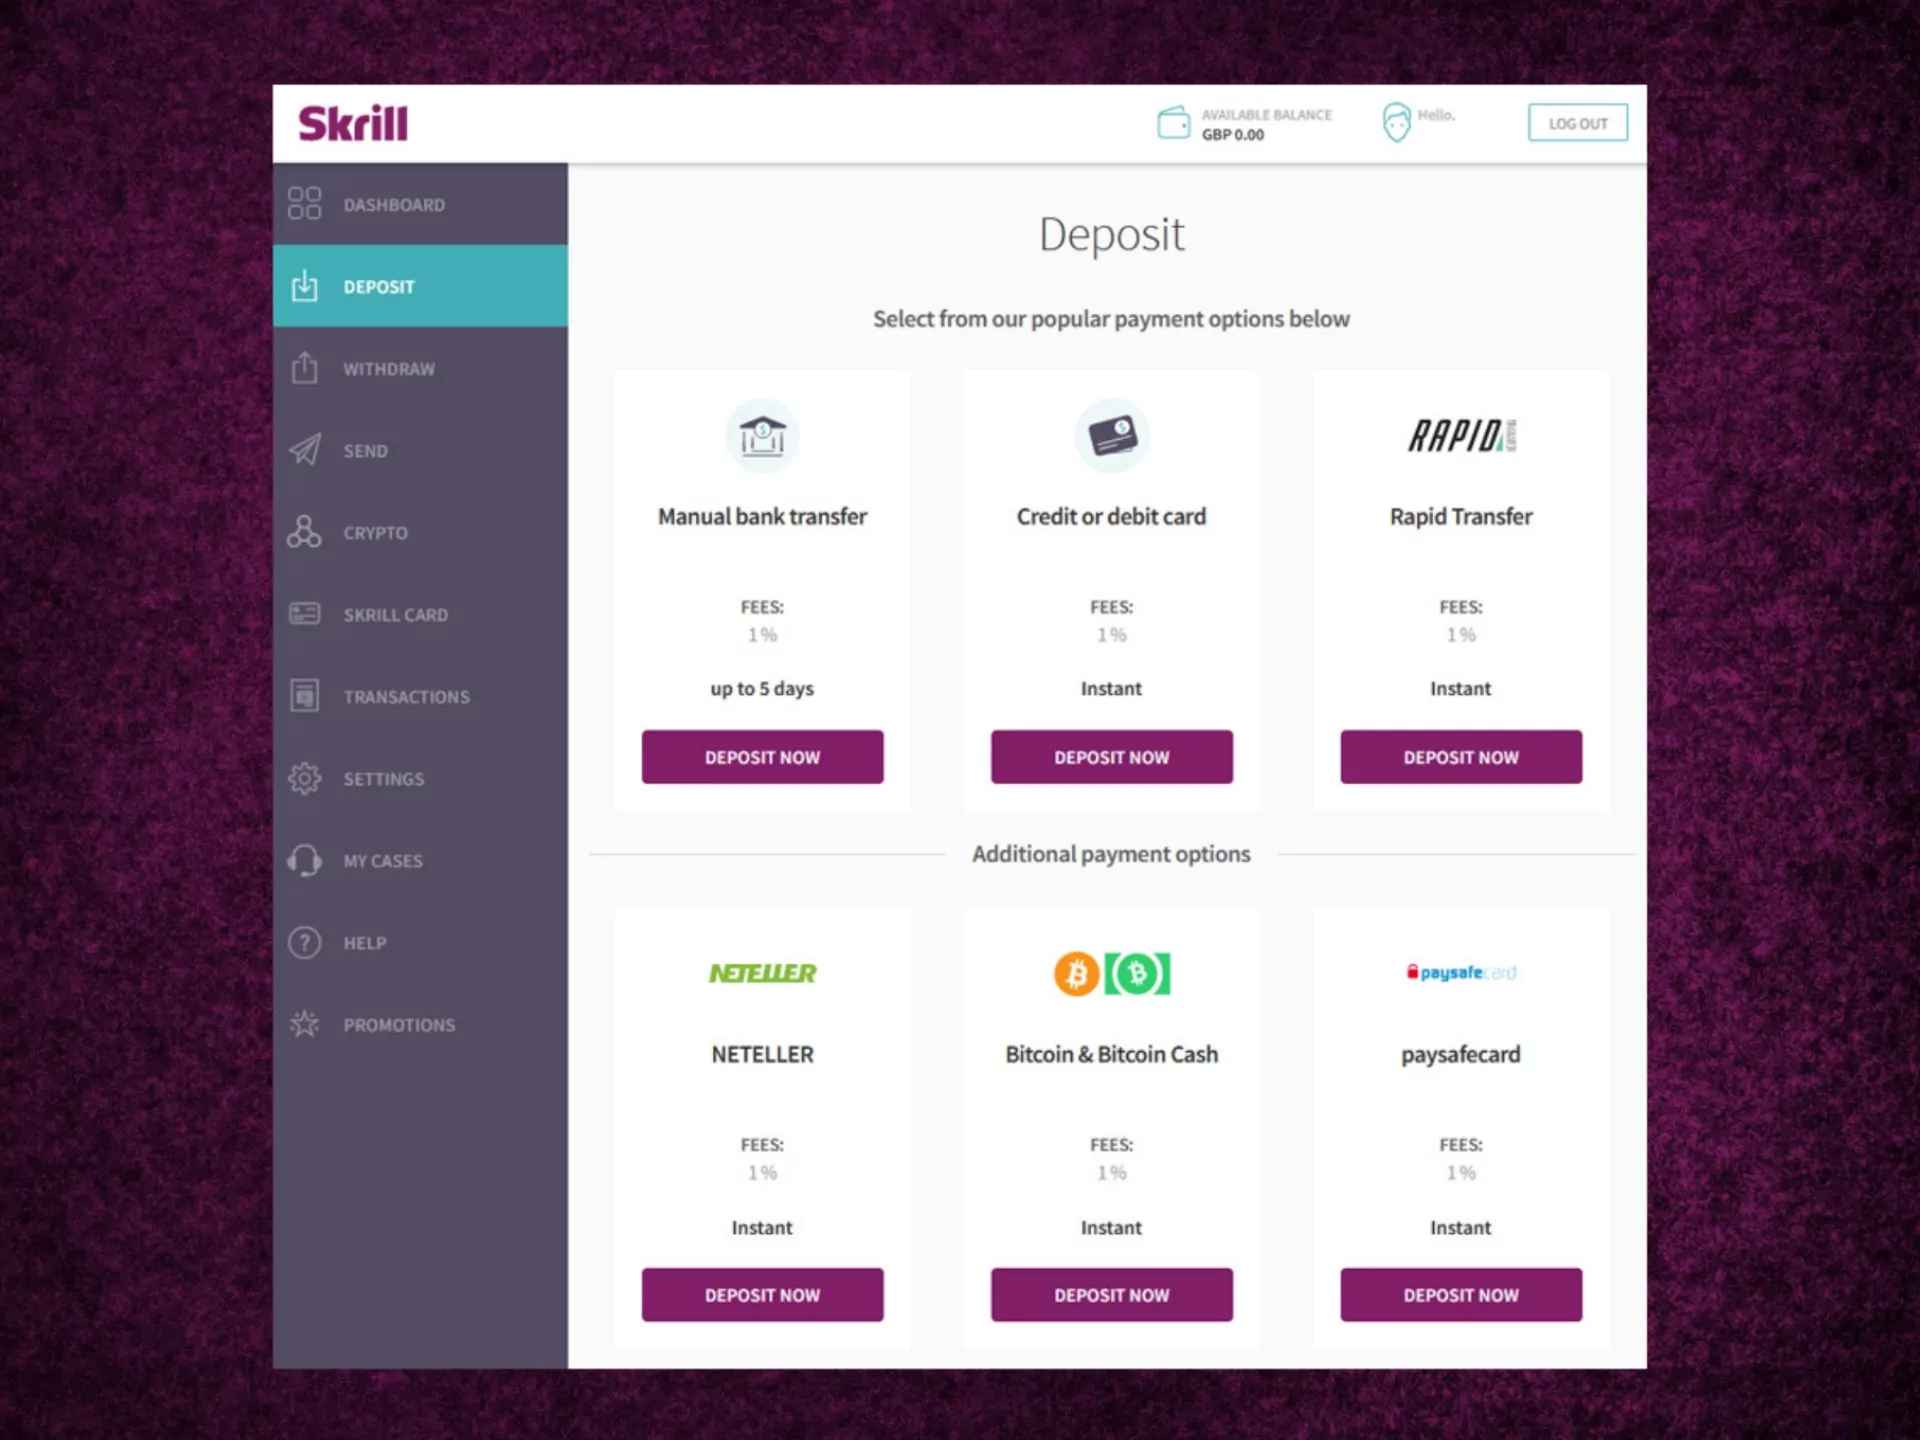Click the NETELLER Deposit Now button

(x=762, y=1293)
